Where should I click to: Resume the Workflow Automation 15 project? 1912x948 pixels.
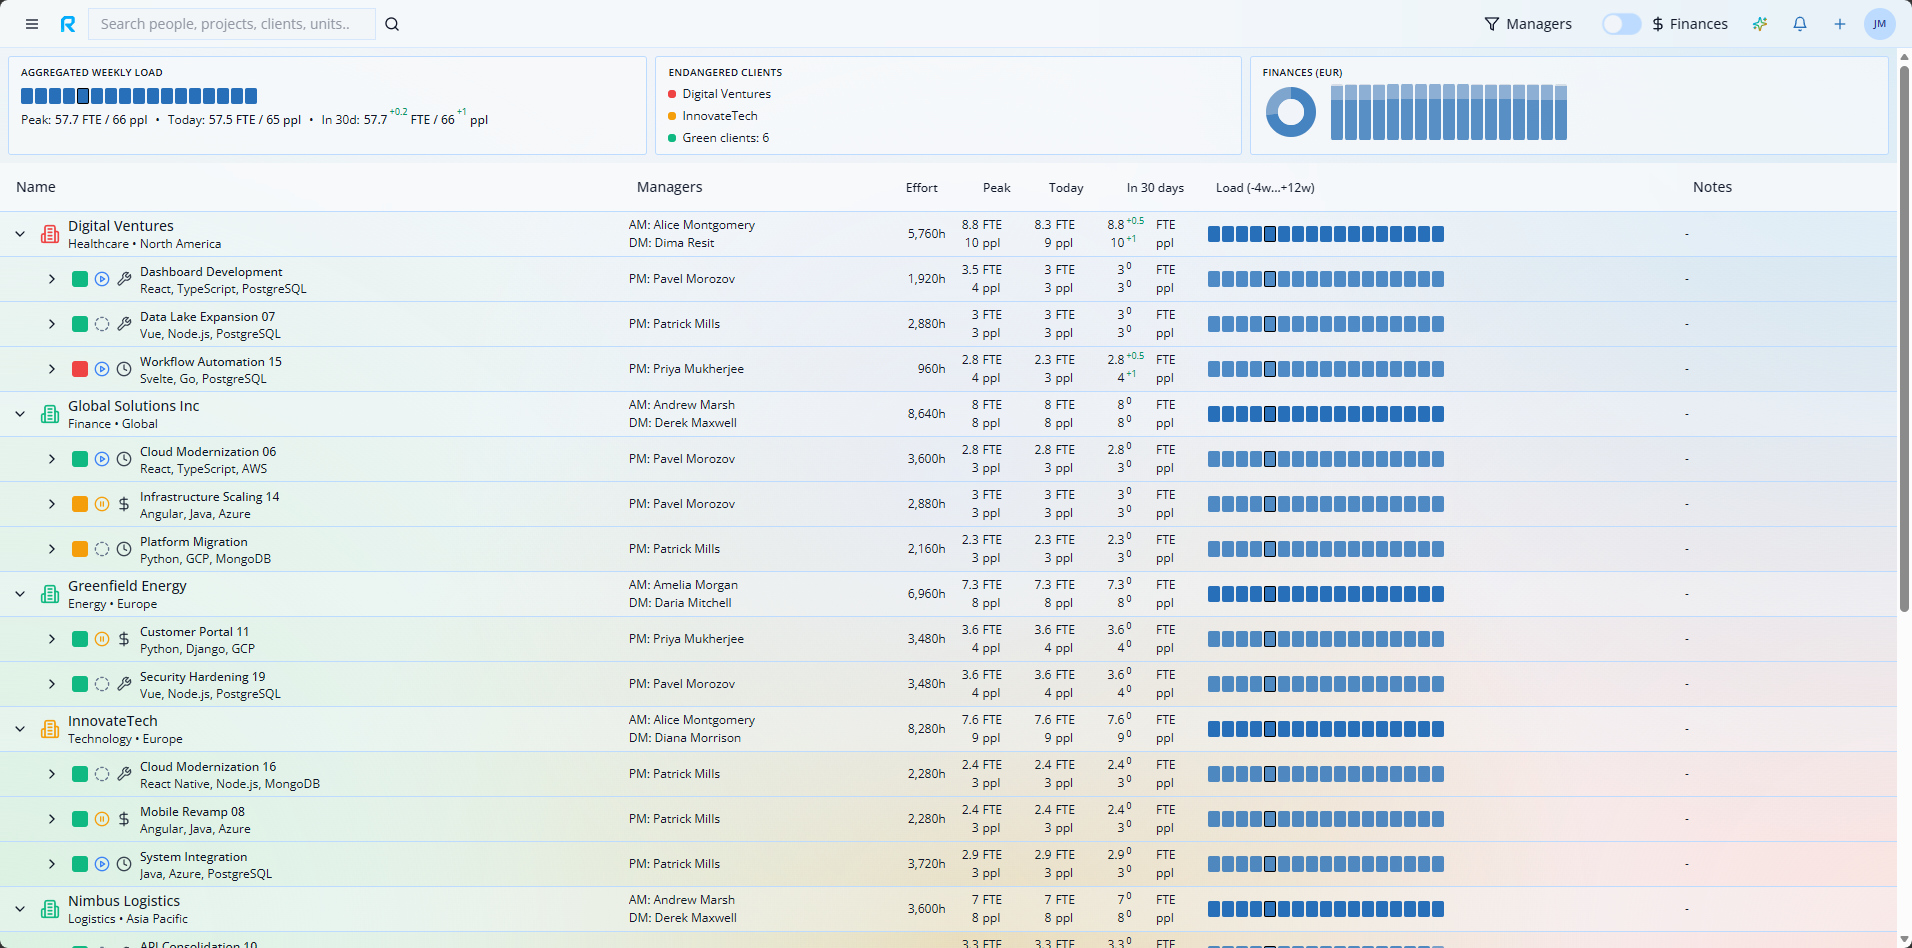101,368
